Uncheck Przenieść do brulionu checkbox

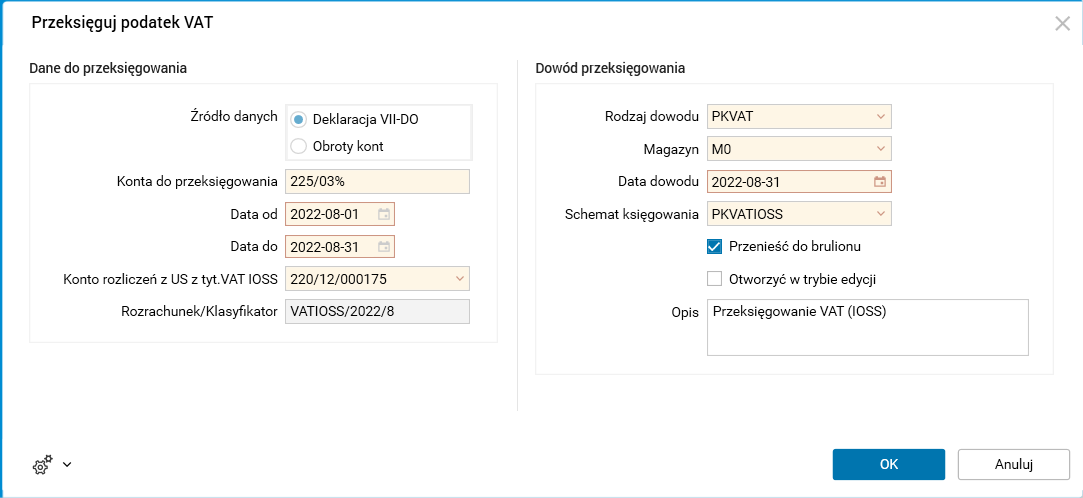715,246
